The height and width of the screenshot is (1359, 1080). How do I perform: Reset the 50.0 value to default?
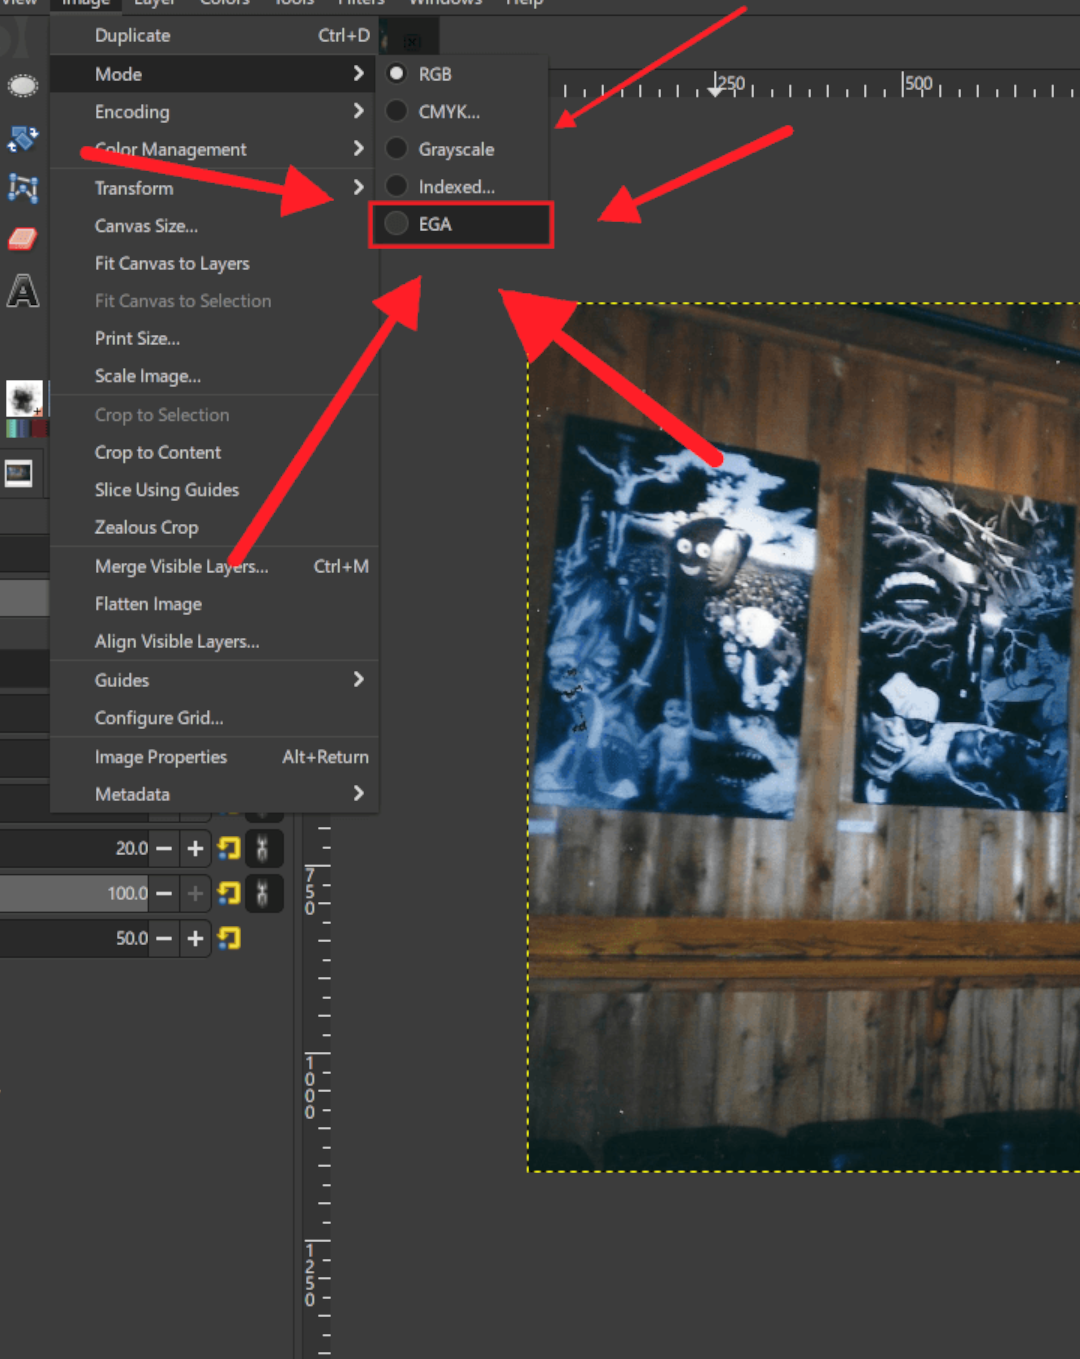pyautogui.click(x=229, y=938)
